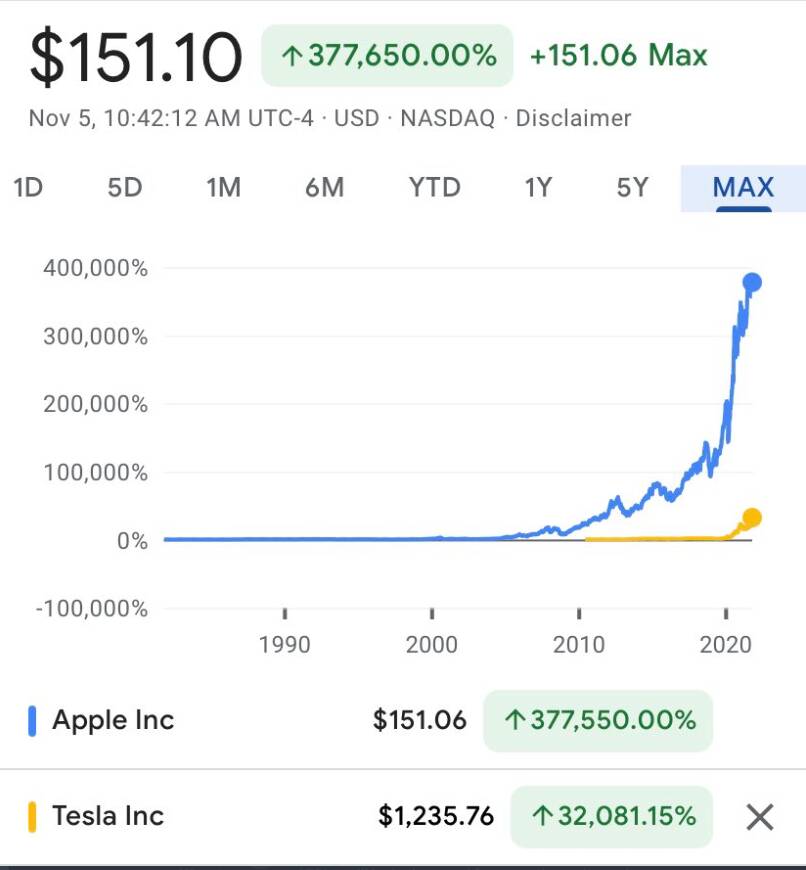Viewport: 806px width, 870px height.
Task: Select the MAX time range tab
Action: [743, 187]
